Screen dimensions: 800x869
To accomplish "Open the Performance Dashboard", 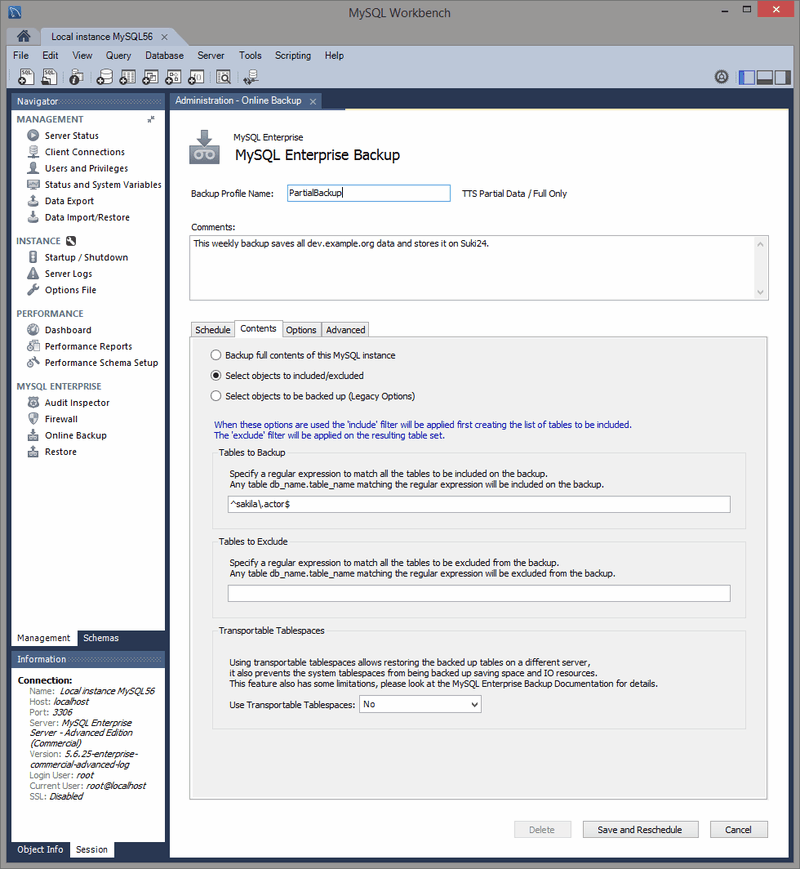I will (68, 330).
